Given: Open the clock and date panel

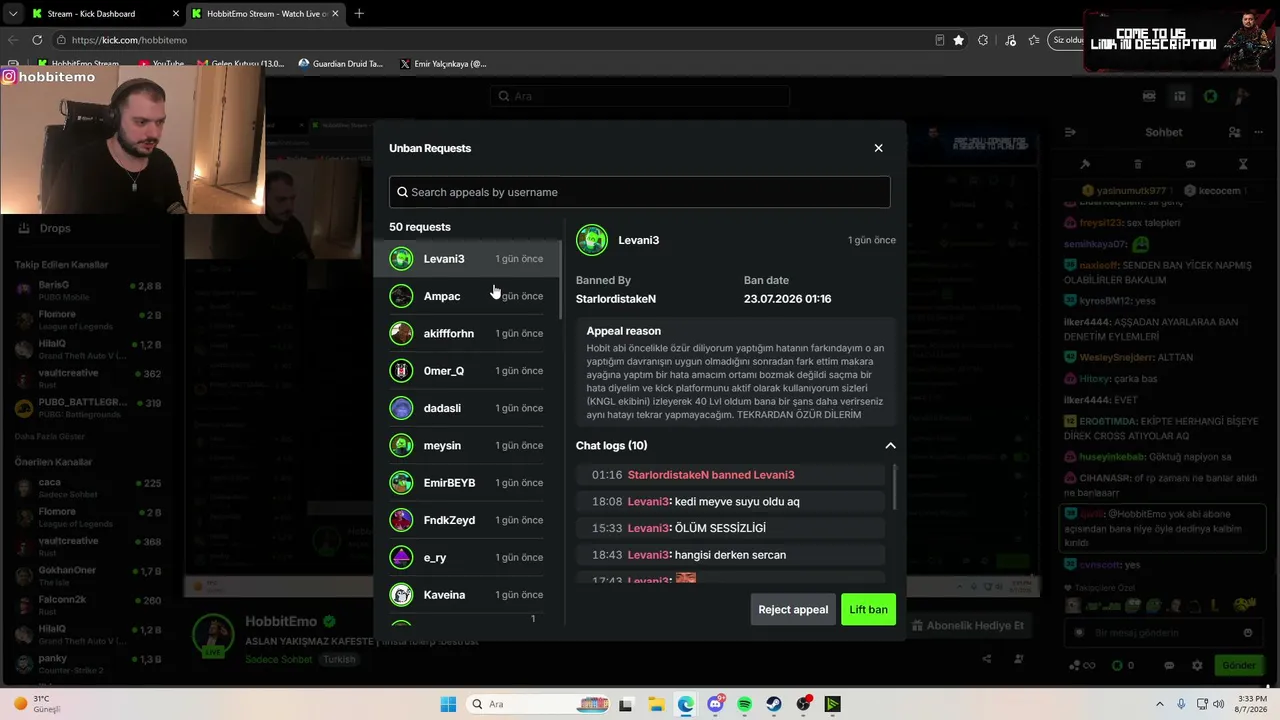Looking at the screenshot, I should 1252,704.
